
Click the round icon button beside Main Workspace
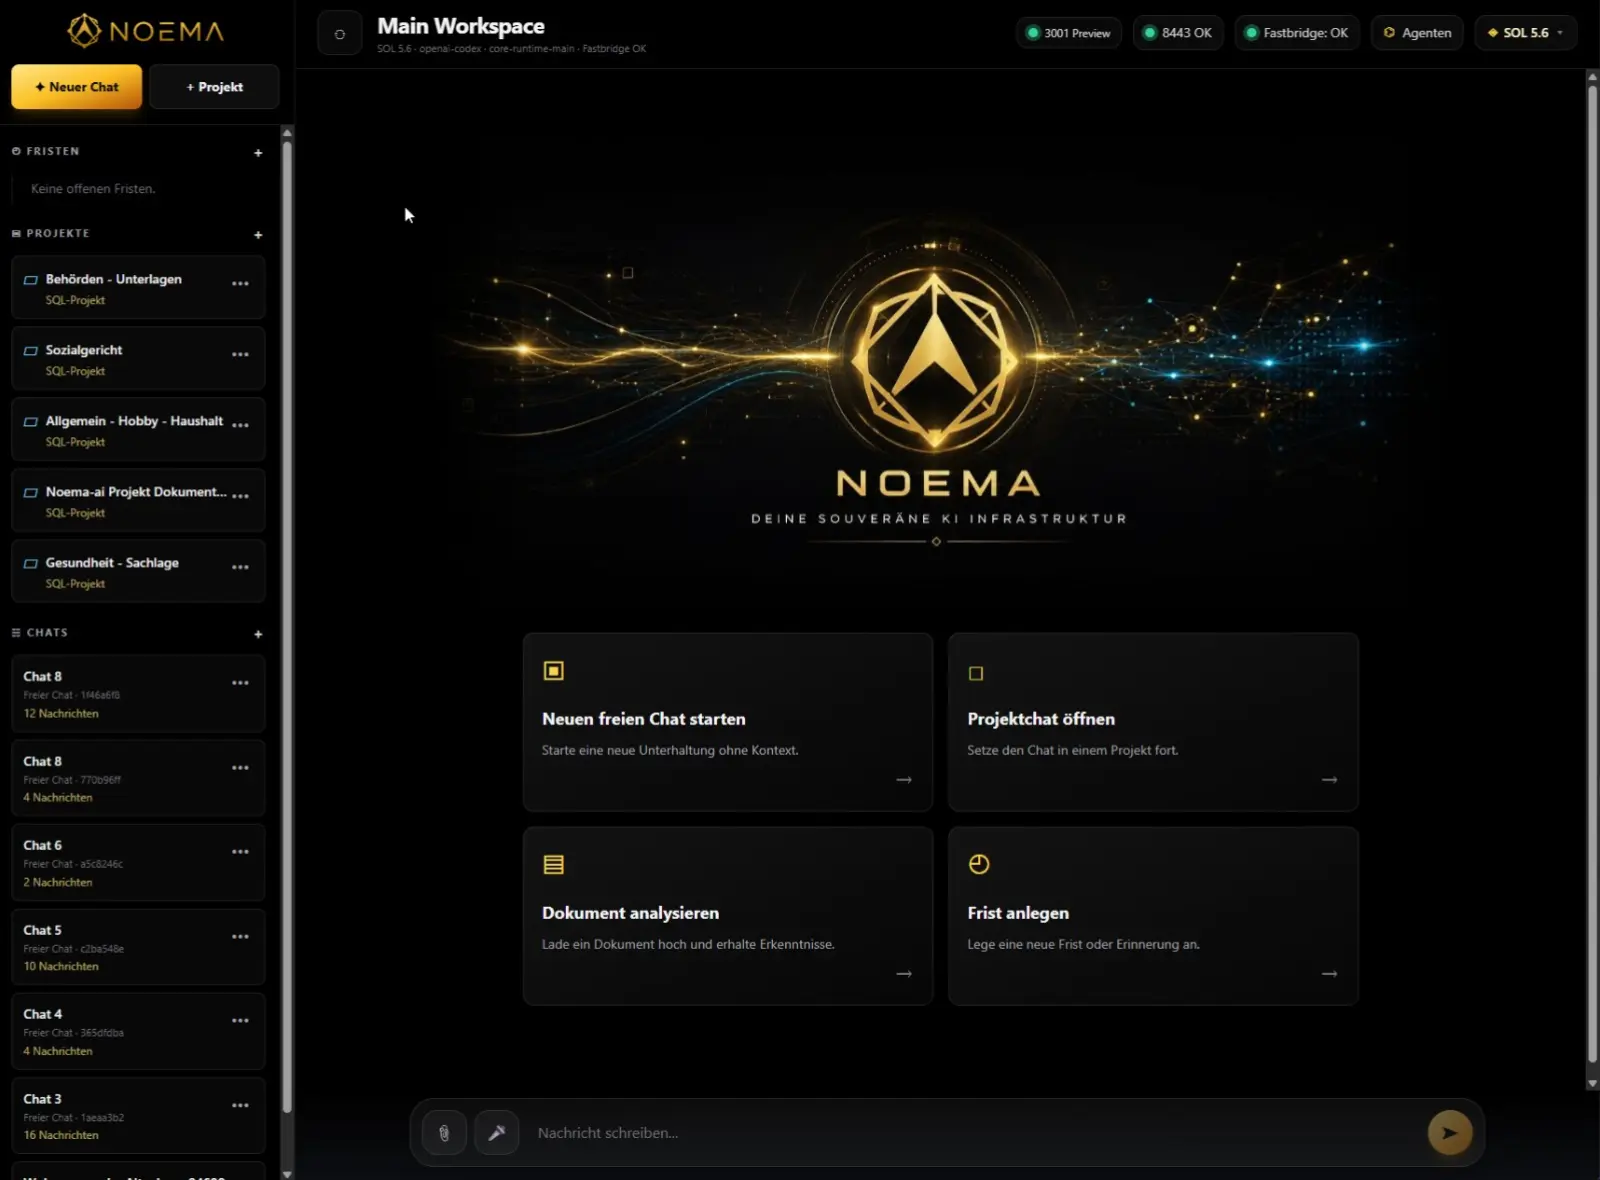pos(340,34)
